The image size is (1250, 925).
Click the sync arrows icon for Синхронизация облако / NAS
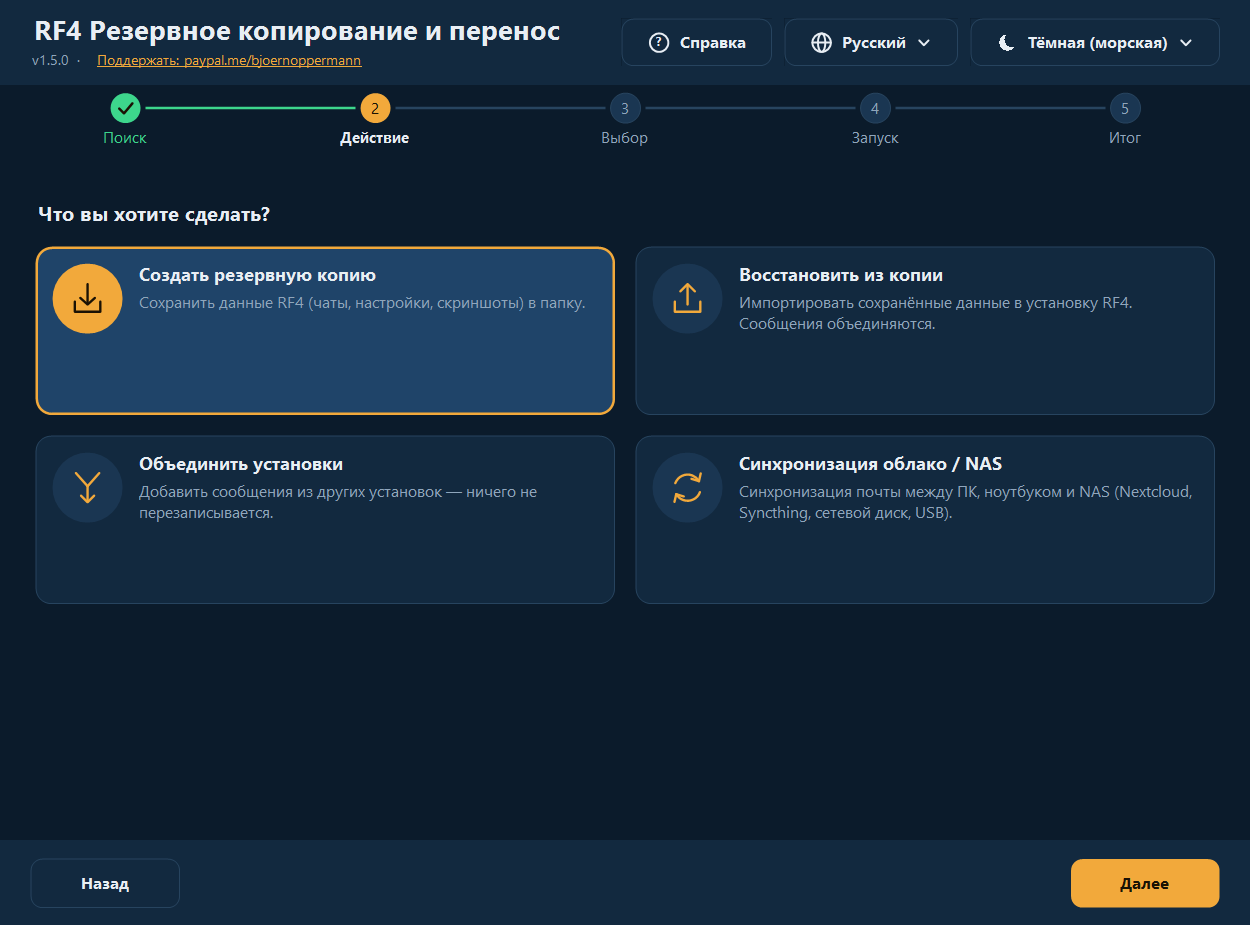pos(688,487)
